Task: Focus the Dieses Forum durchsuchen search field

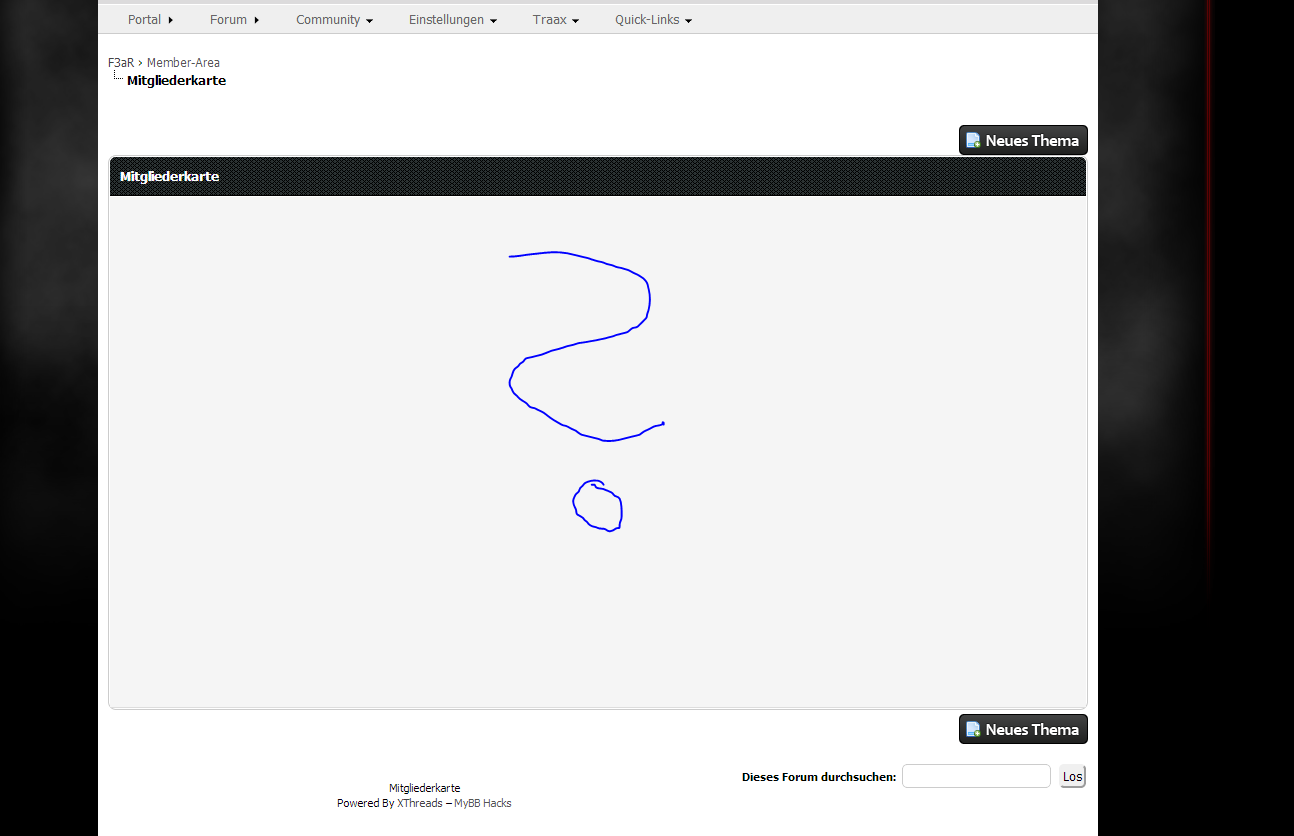Action: click(x=975, y=777)
